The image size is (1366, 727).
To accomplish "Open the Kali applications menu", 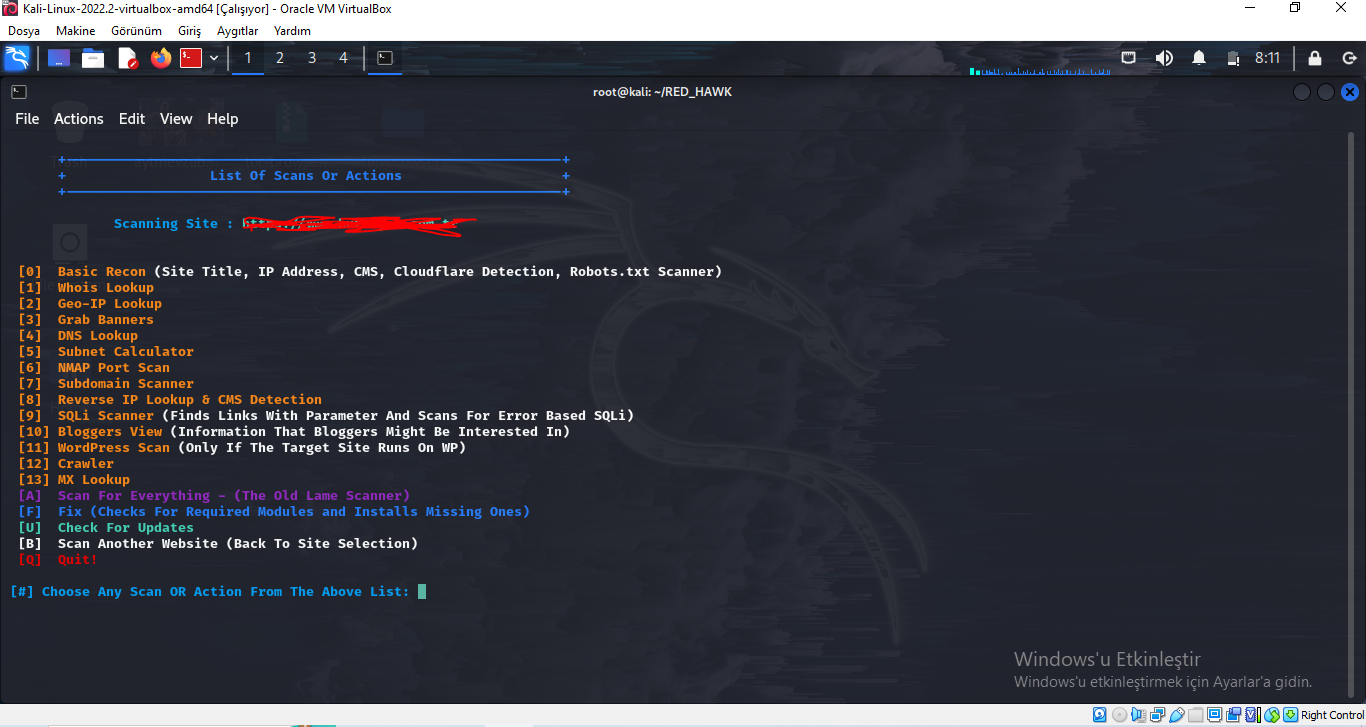I will click(17, 58).
